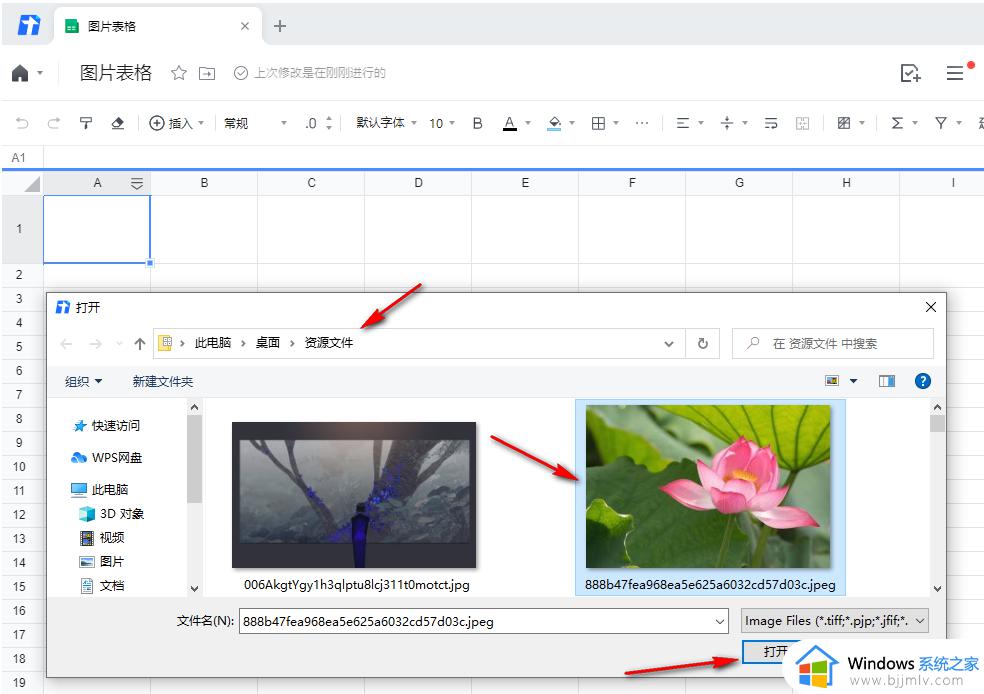984x694 pixels.
Task: Click the redo arrow in toolbar
Action: (x=53, y=123)
